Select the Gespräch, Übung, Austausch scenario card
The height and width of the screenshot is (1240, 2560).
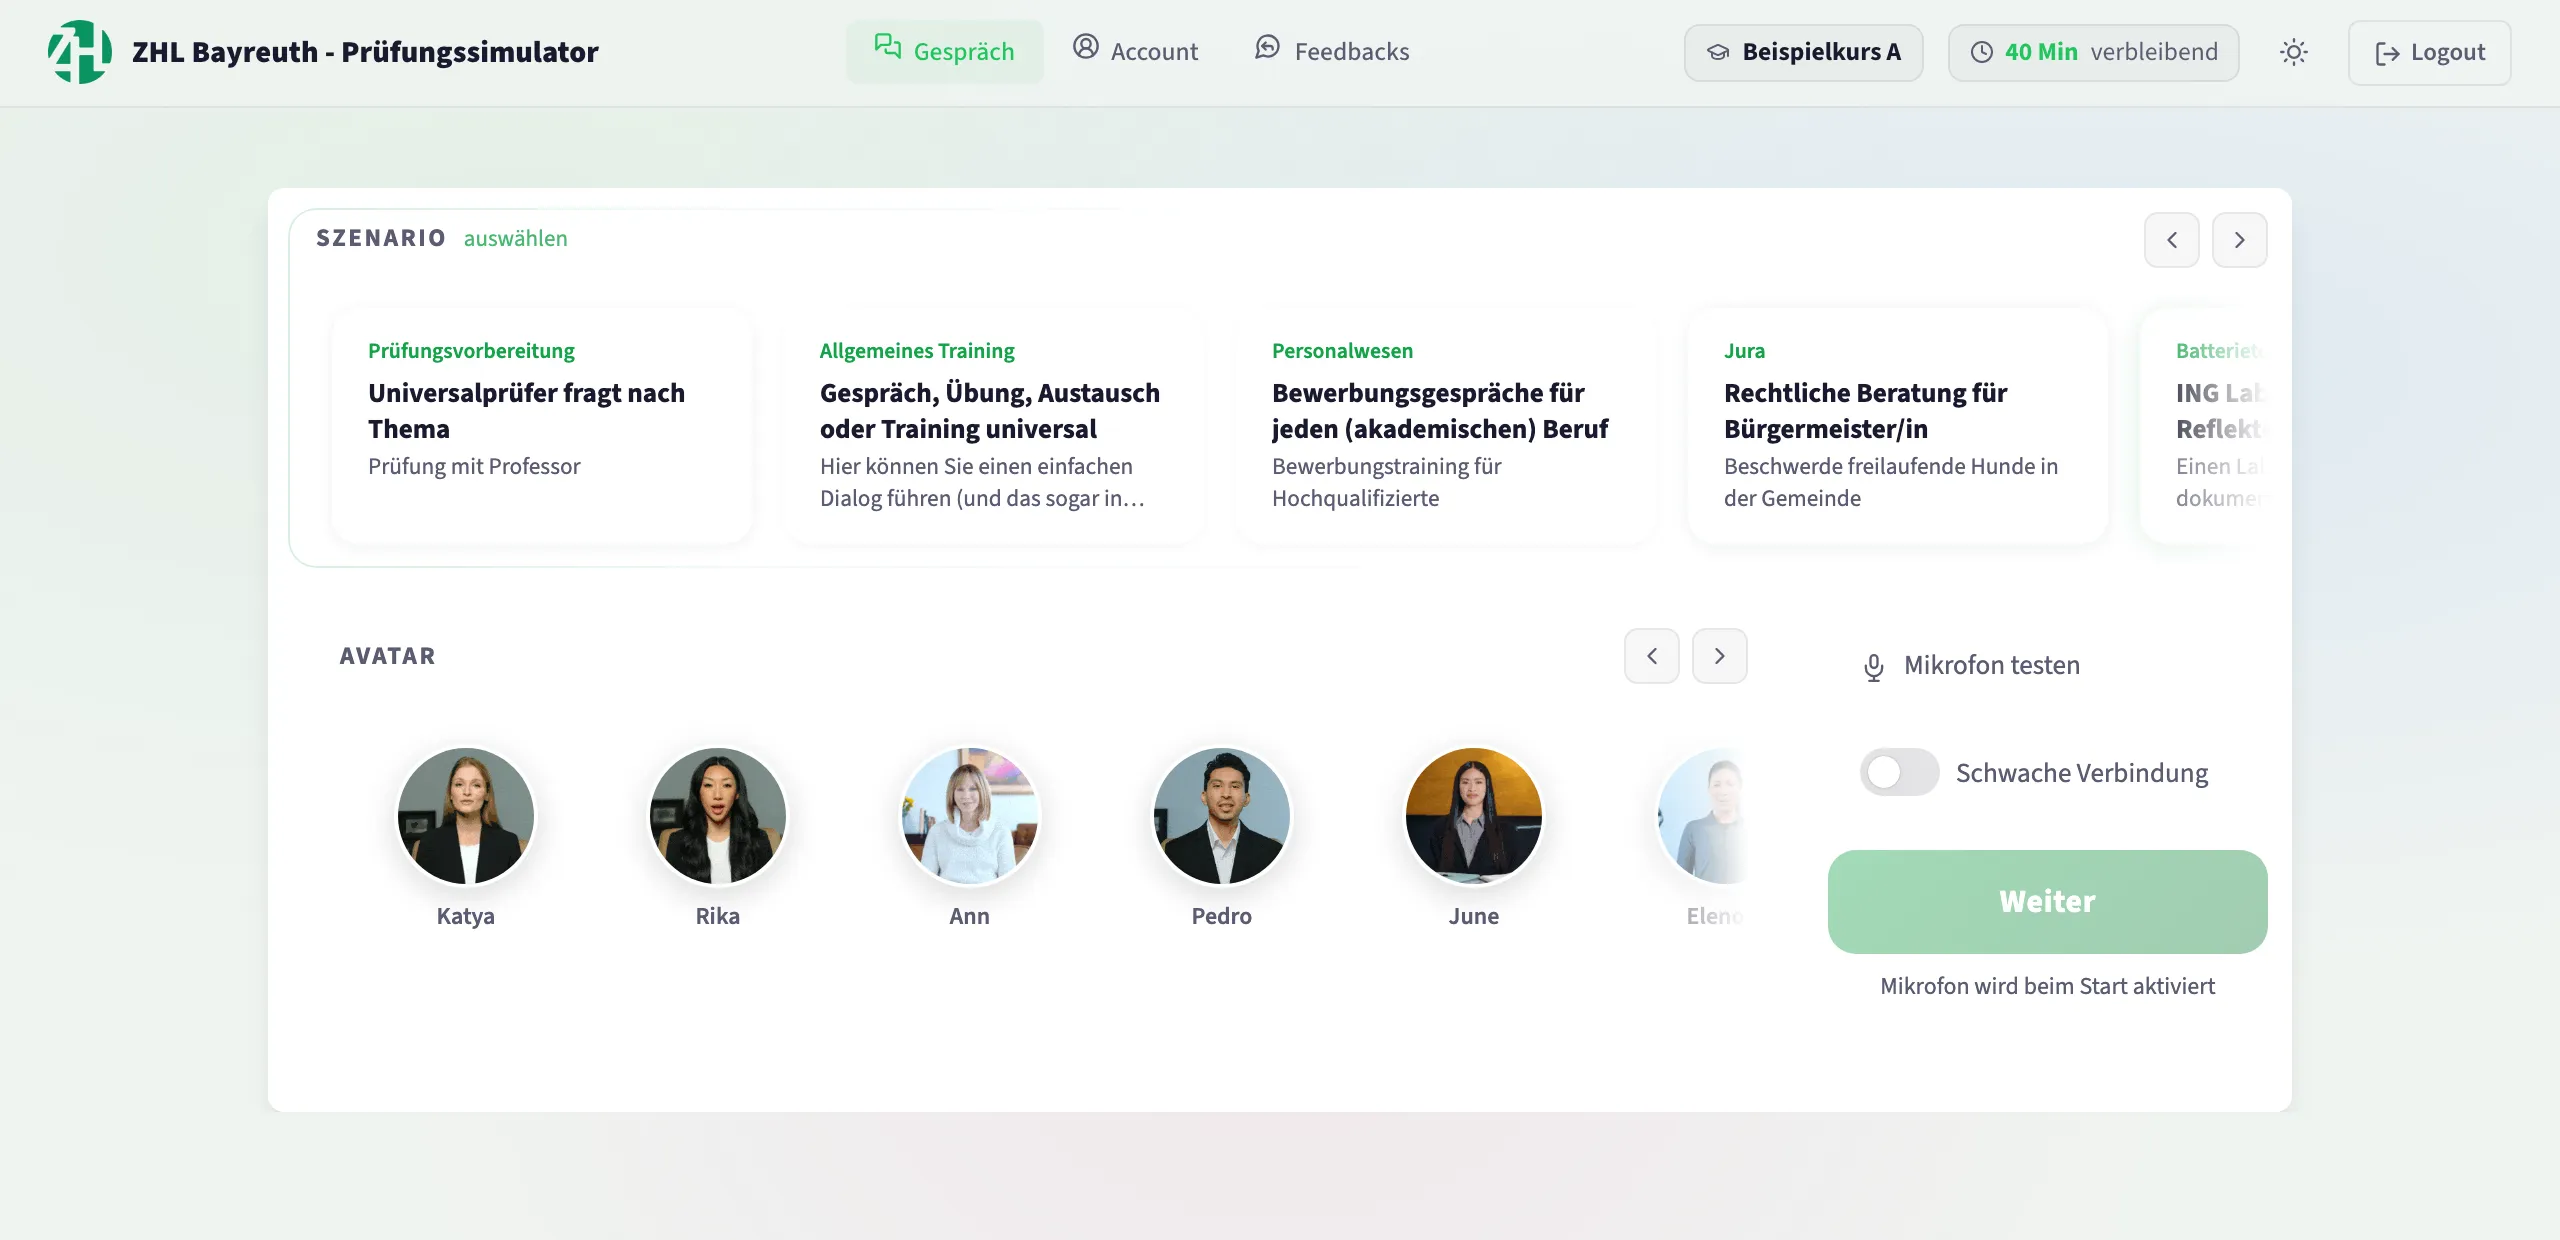point(993,427)
